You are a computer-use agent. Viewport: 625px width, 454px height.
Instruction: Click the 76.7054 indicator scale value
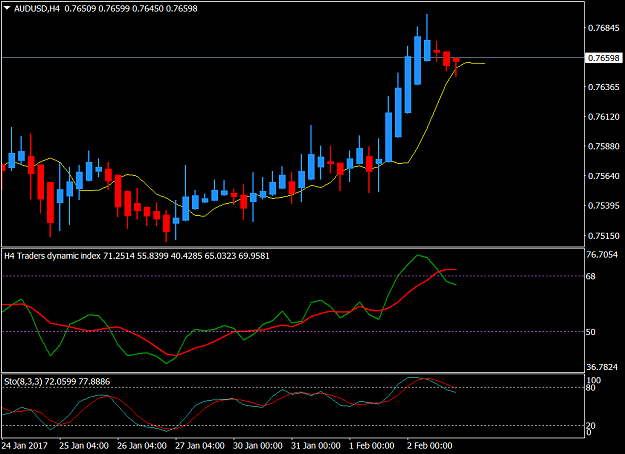(602, 255)
